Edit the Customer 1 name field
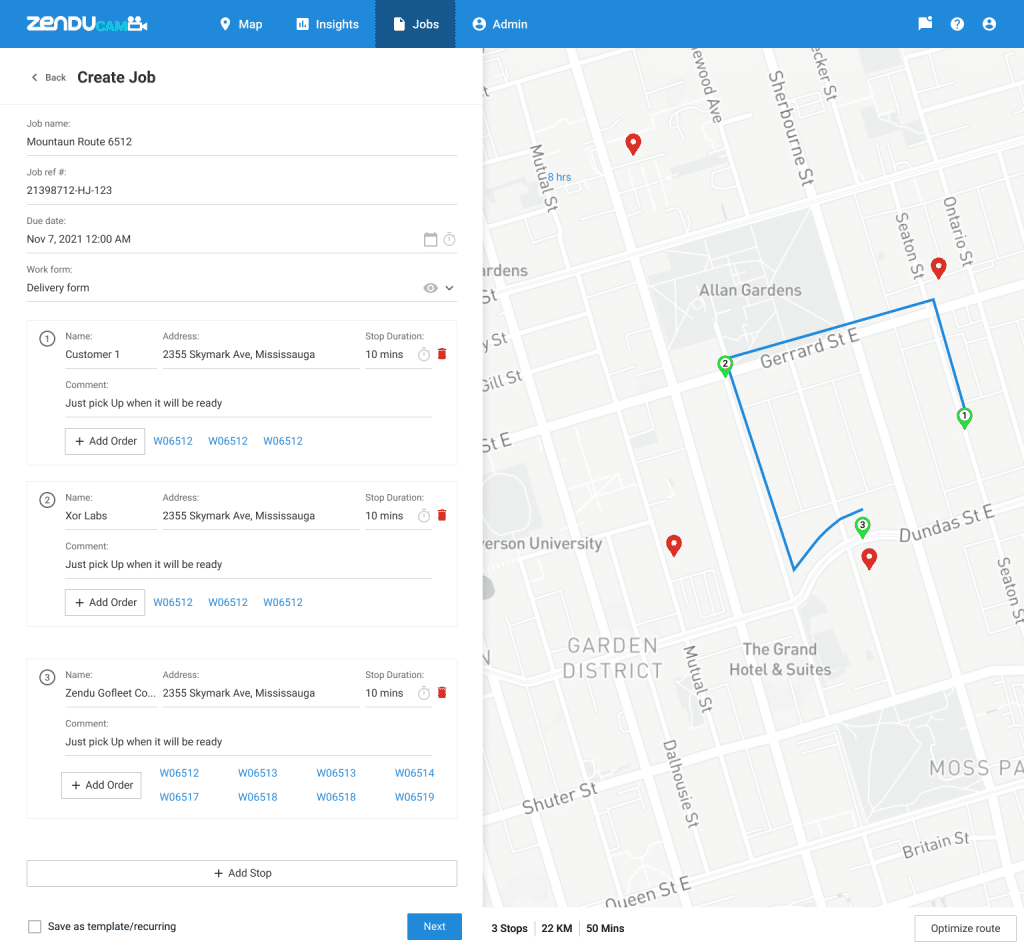 (111, 355)
